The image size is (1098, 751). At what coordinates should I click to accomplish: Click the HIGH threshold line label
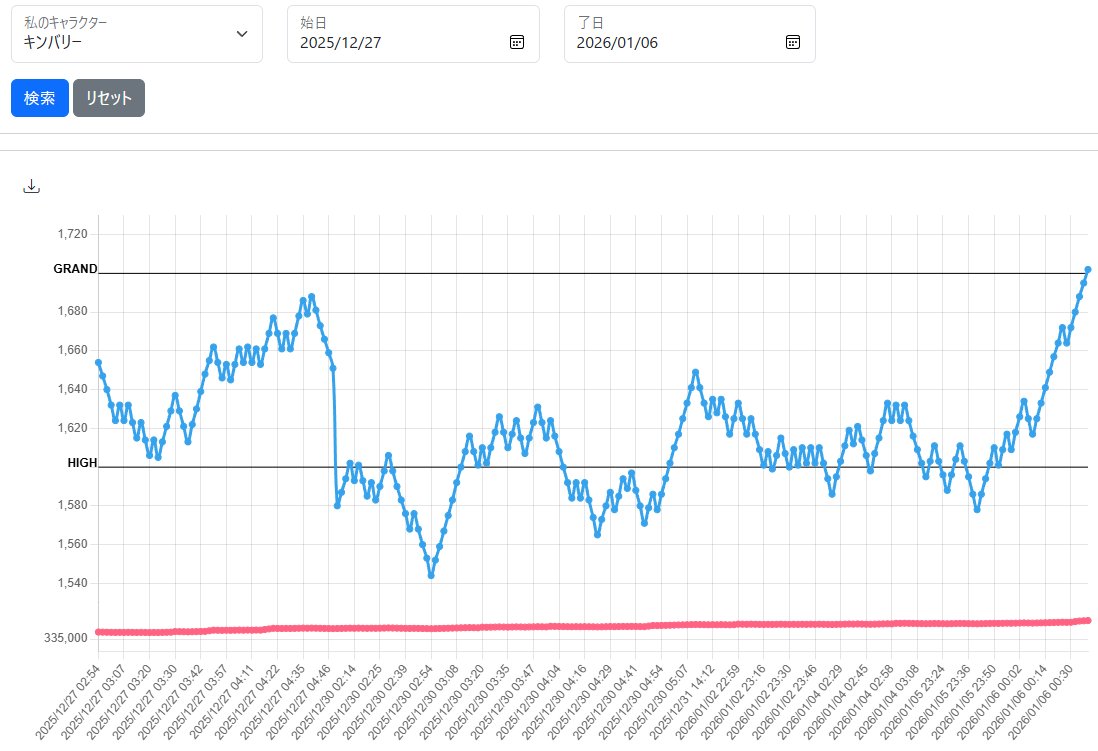82,463
